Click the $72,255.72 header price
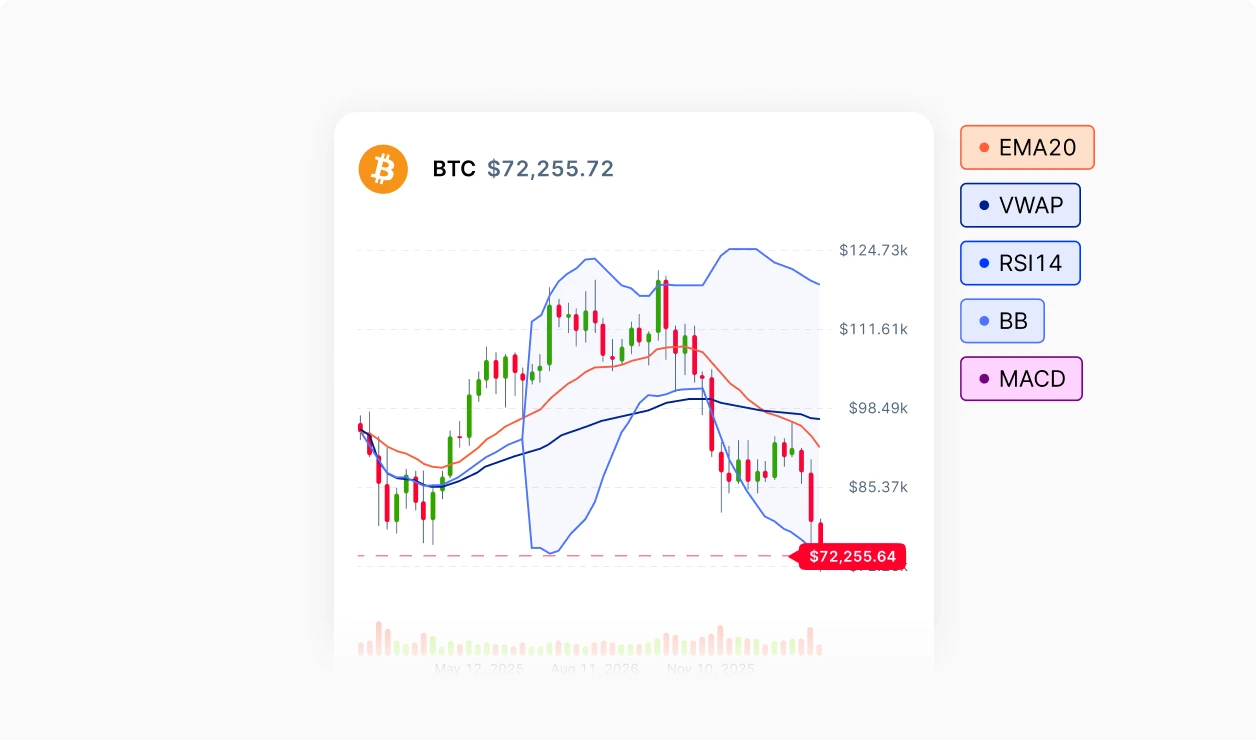 click(x=550, y=169)
